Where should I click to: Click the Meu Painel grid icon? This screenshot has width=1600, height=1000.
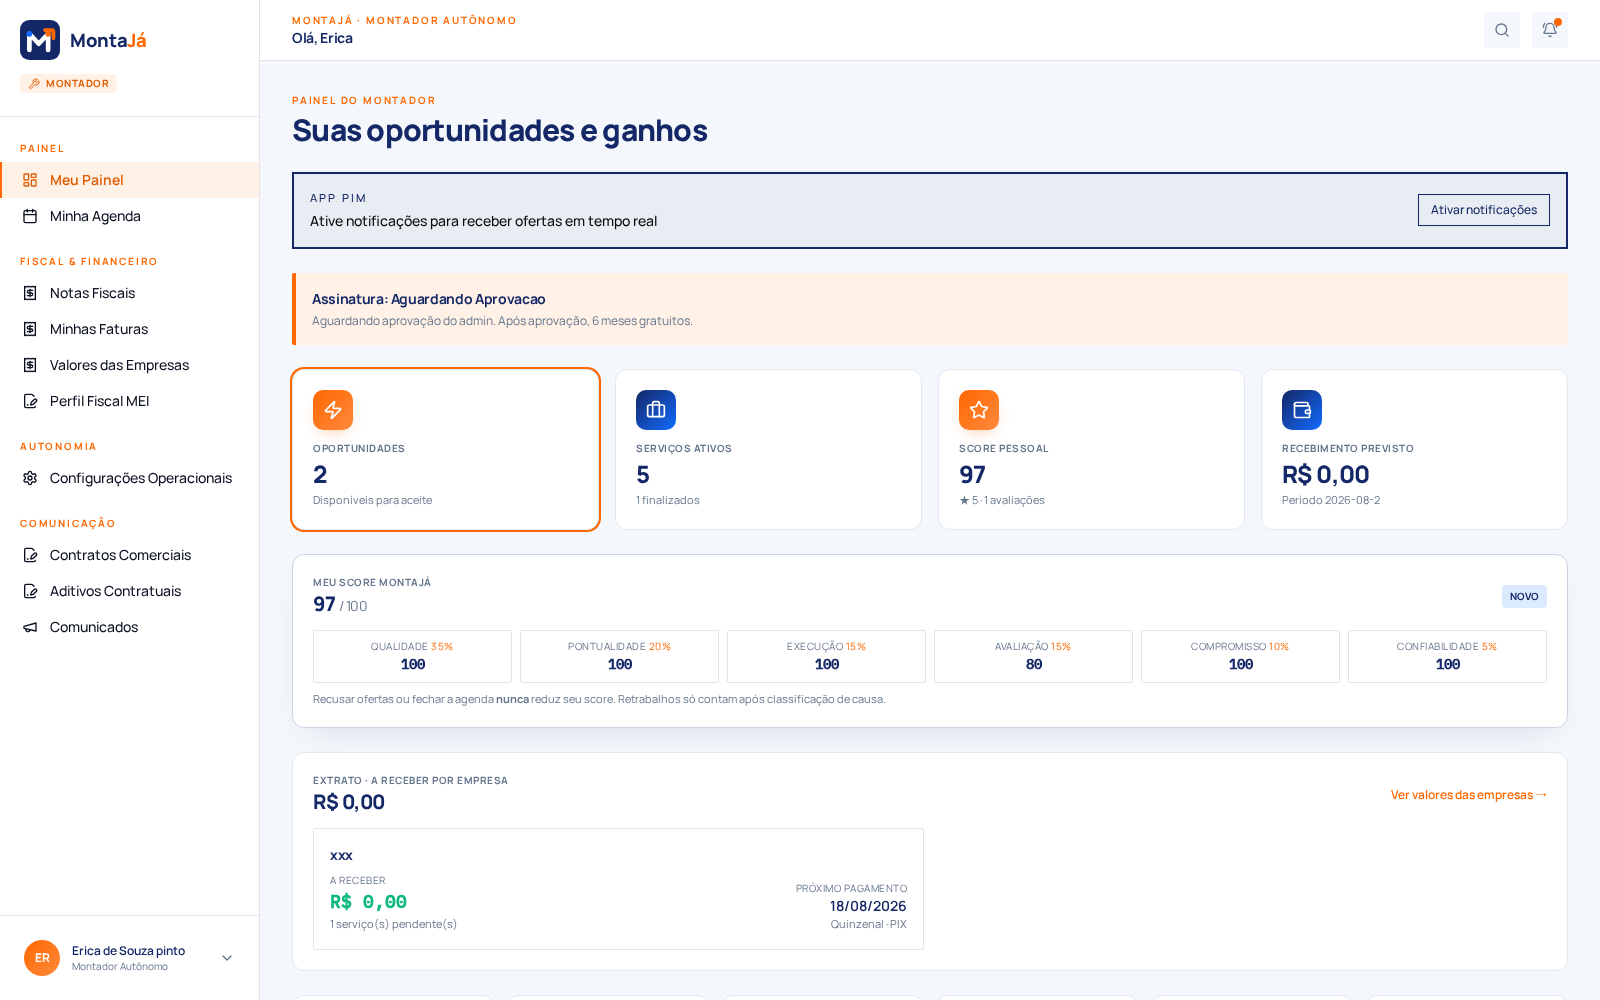30,180
